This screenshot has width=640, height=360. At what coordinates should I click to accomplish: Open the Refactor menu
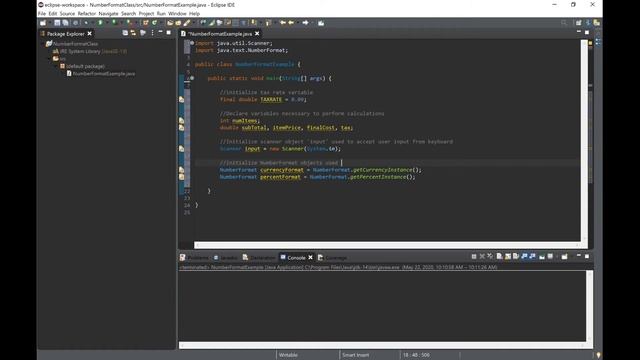pos(87,13)
